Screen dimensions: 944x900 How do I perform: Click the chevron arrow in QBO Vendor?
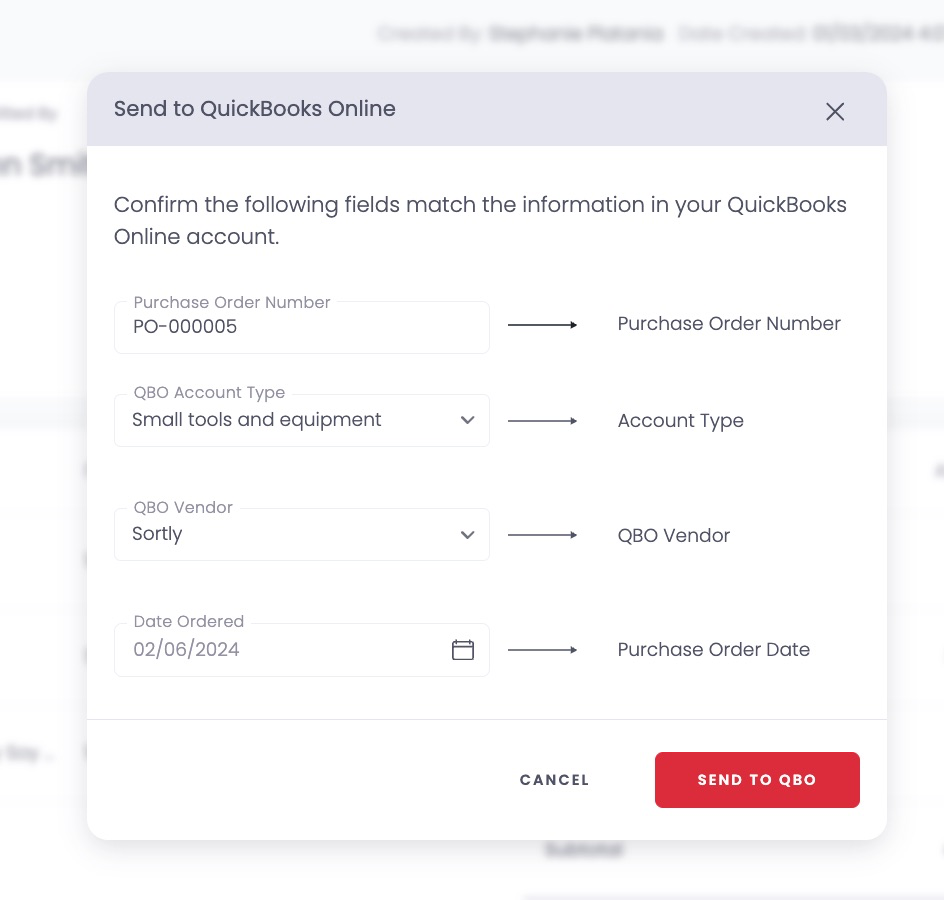[x=467, y=535]
